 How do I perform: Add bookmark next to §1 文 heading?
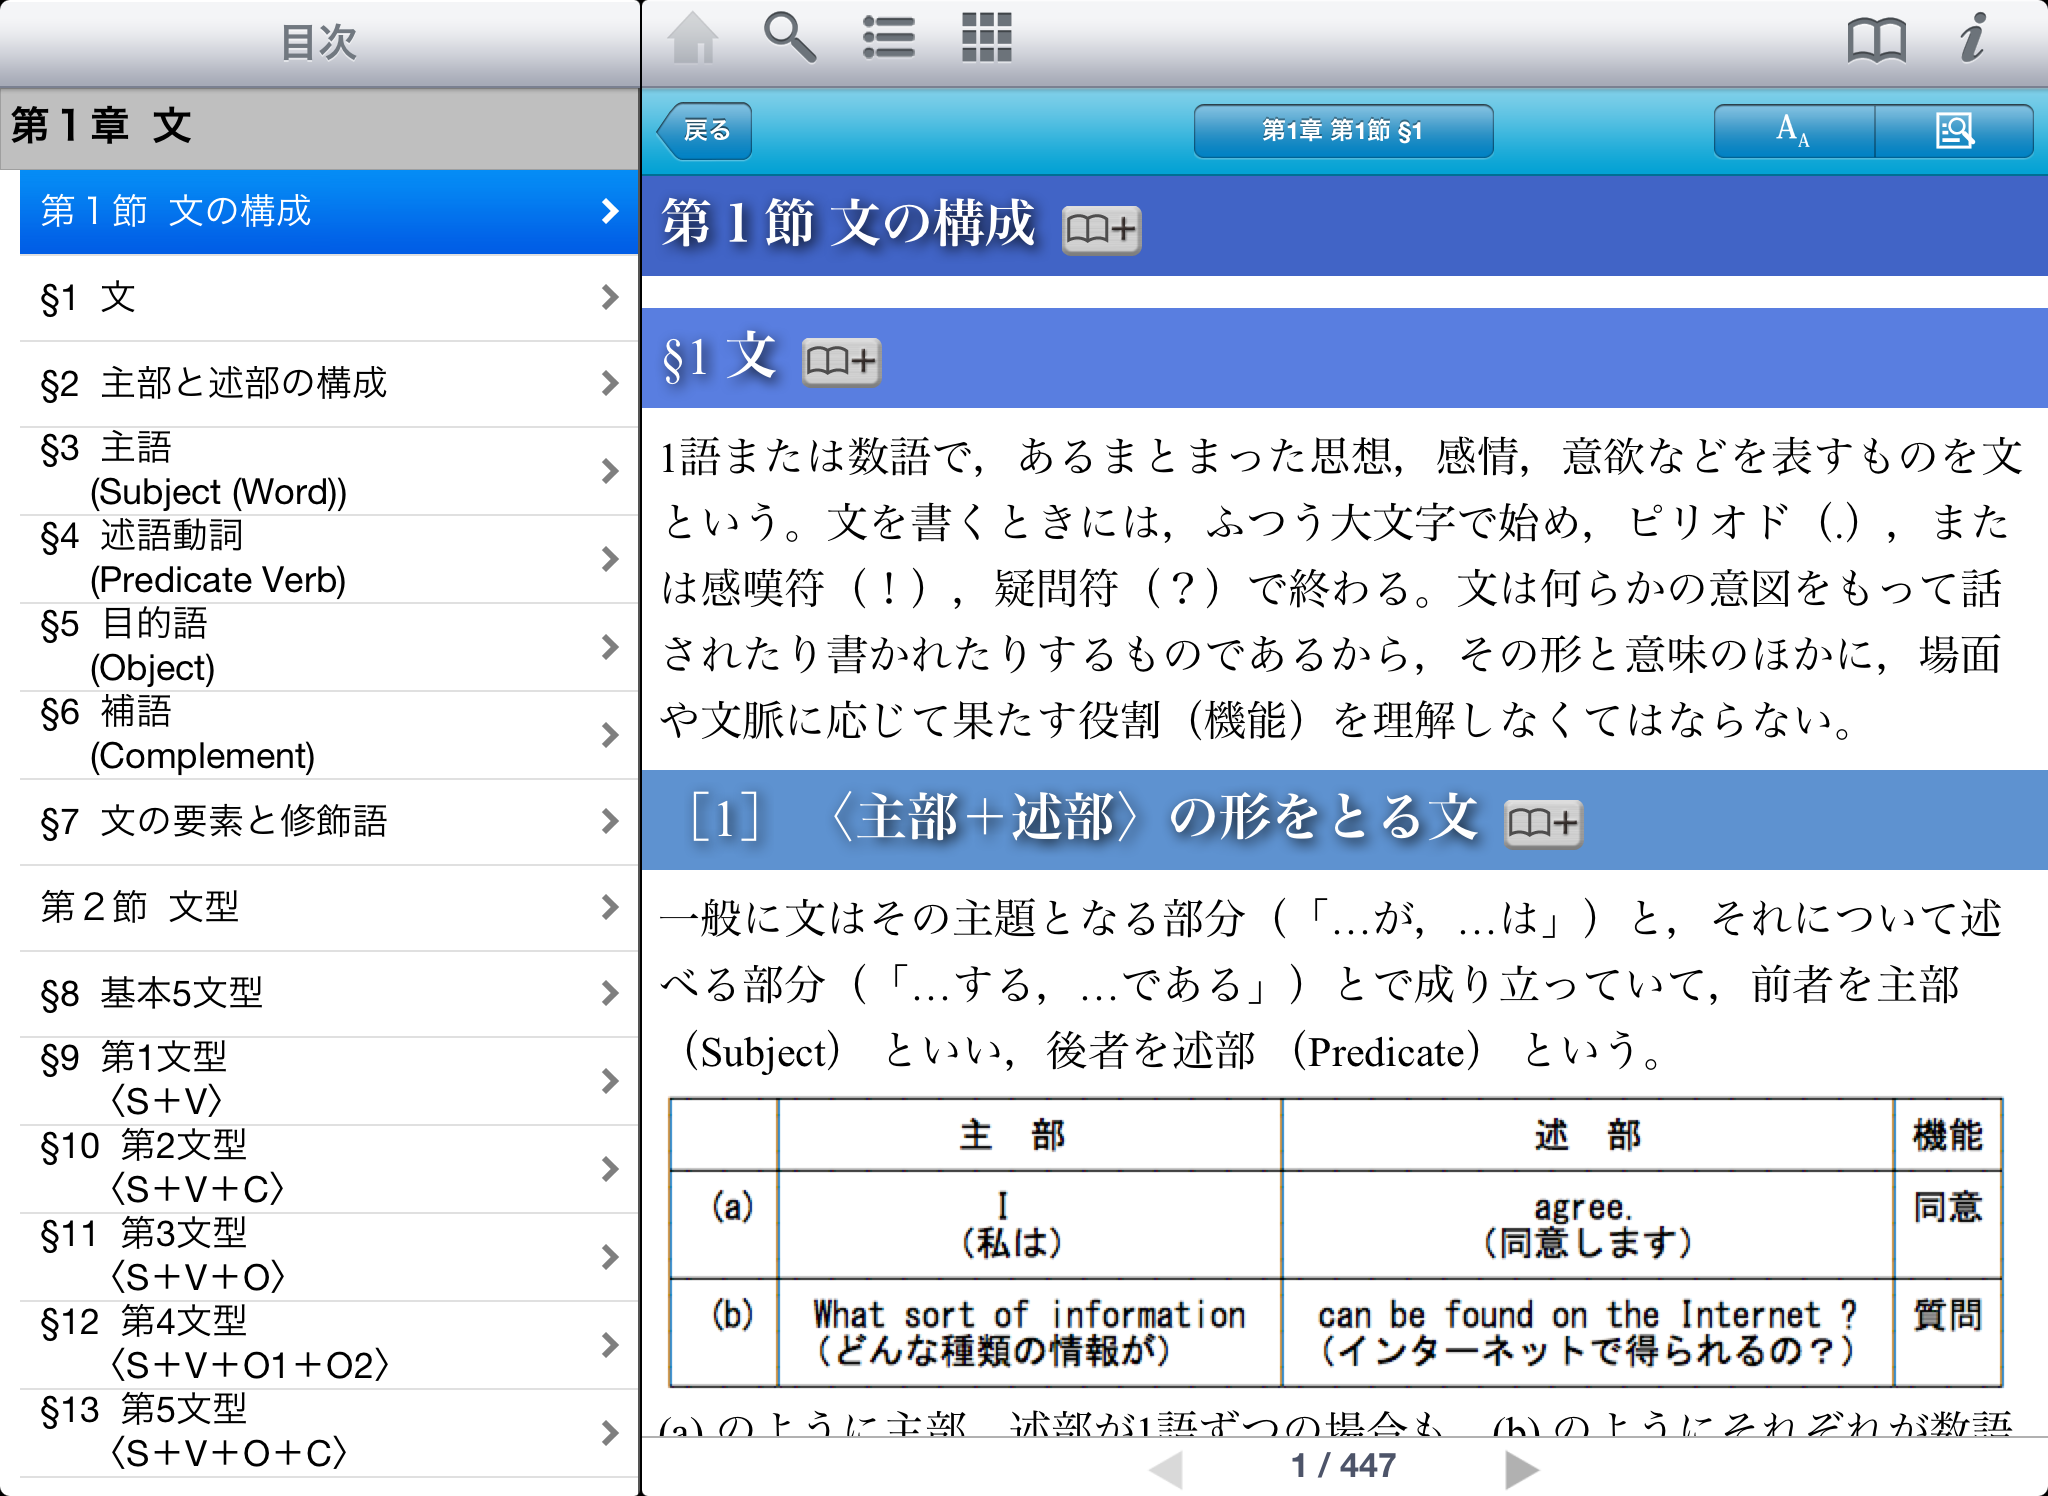point(840,361)
